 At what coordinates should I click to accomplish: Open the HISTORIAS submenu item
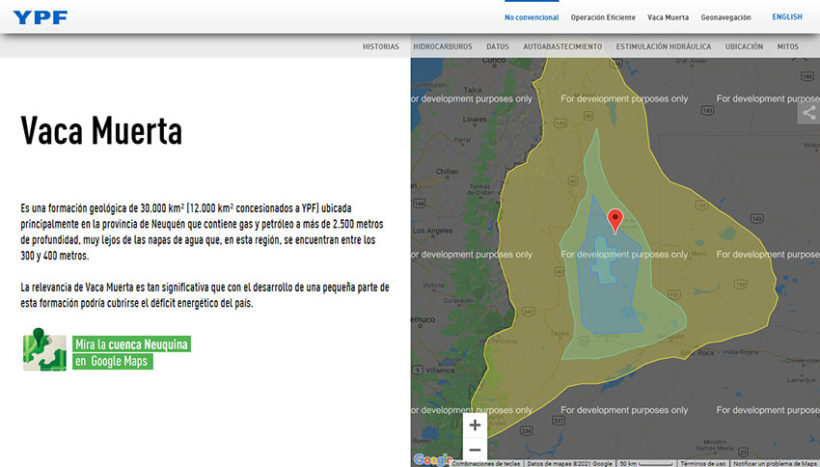coord(380,46)
